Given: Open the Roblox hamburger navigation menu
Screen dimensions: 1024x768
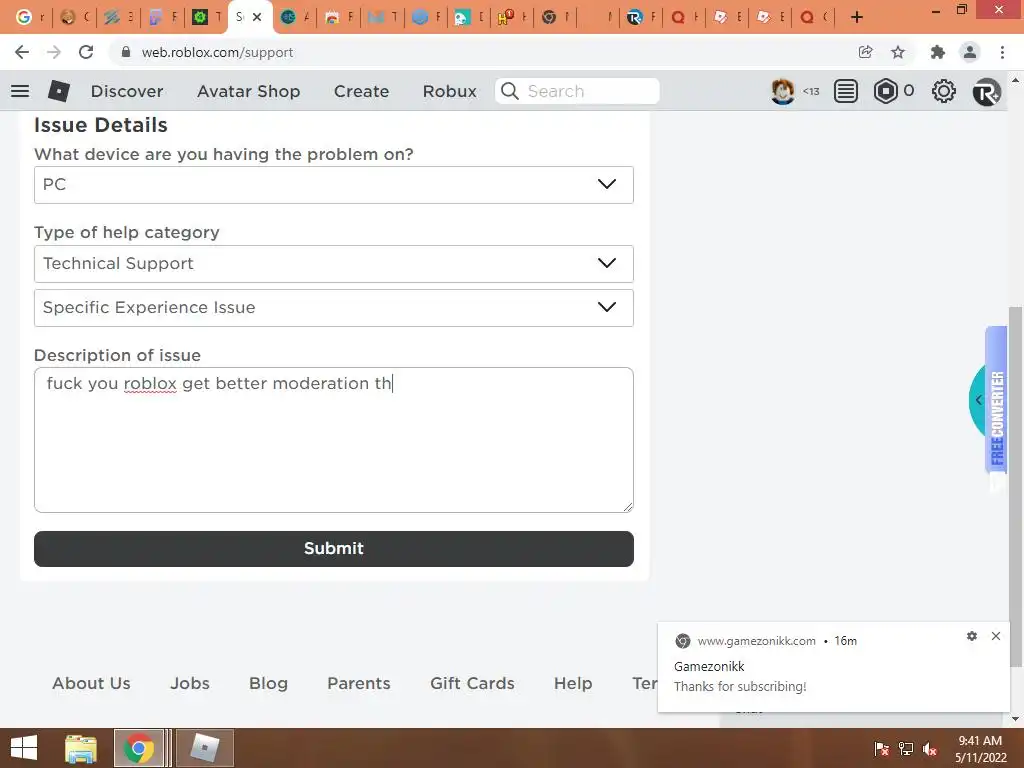Looking at the screenshot, I should point(20,91).
